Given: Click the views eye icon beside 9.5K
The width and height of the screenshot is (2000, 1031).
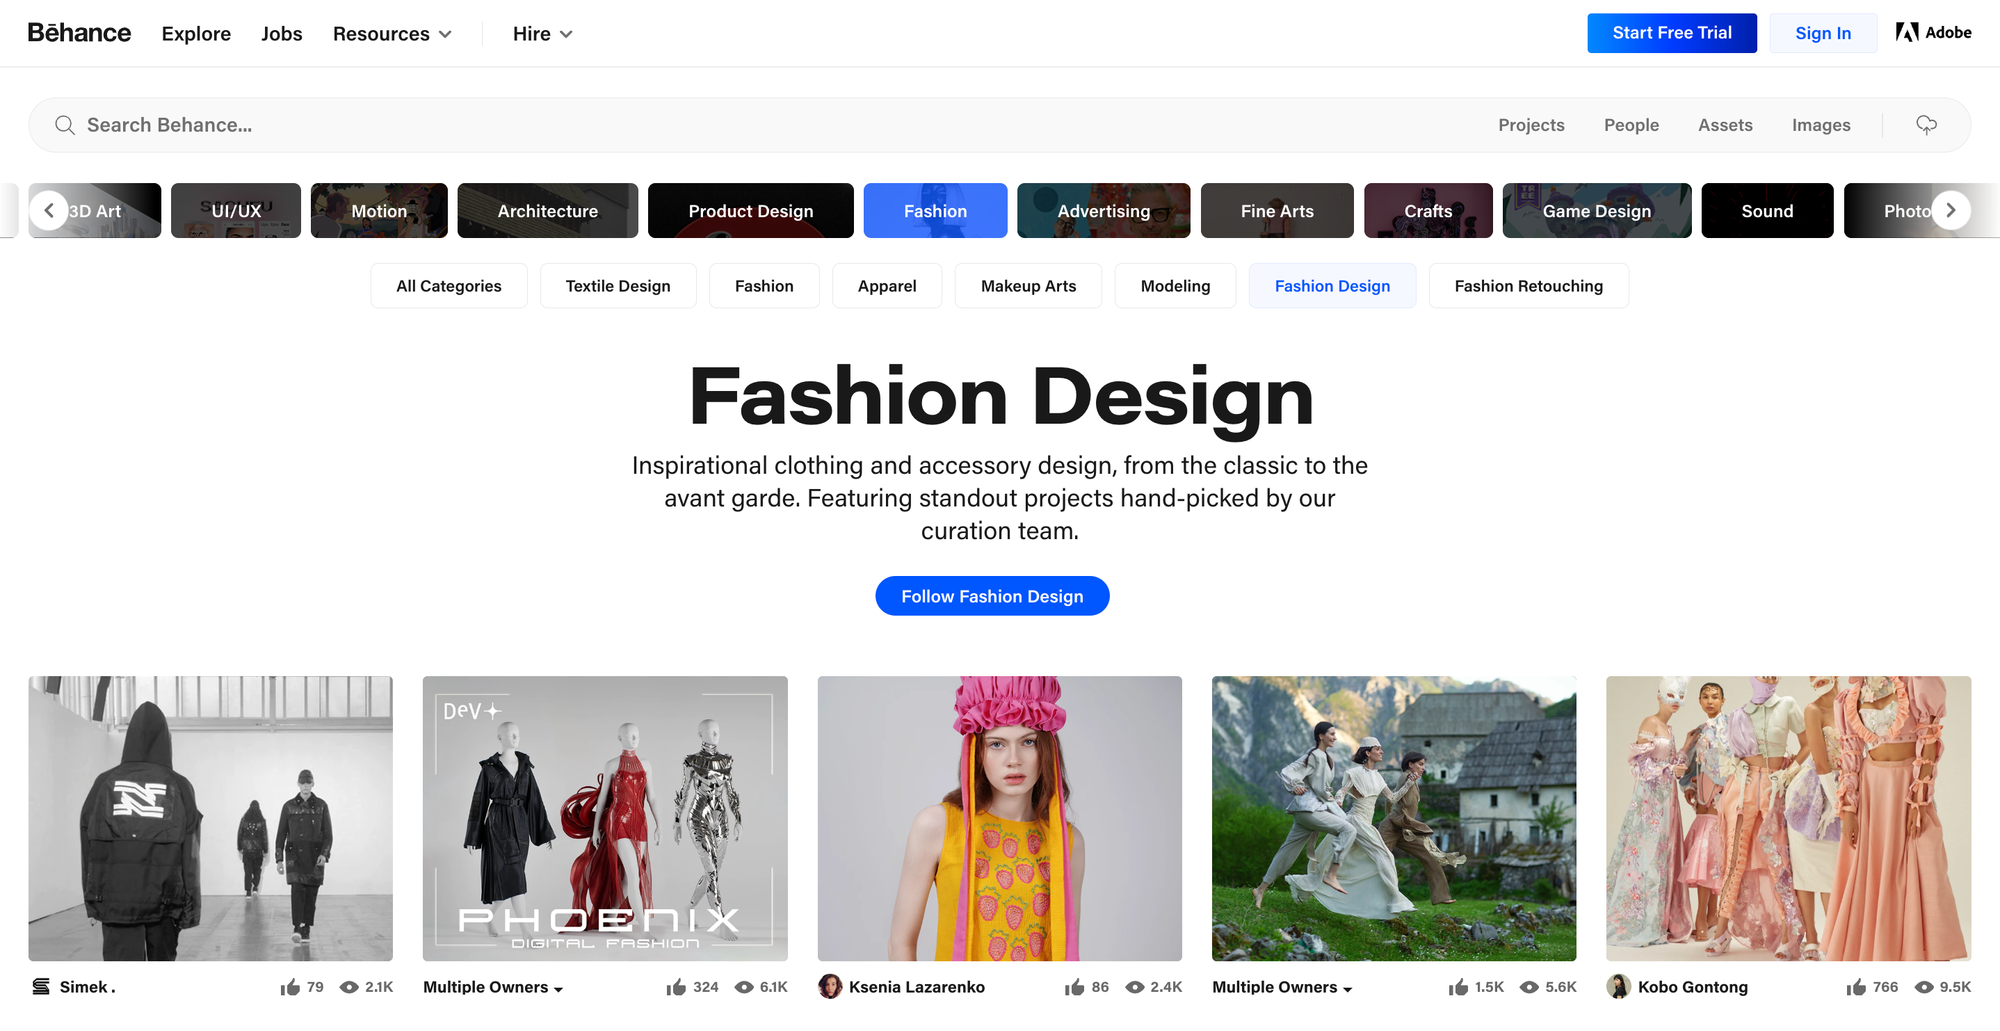Looking at the screenshot, I should [1925, 986].
